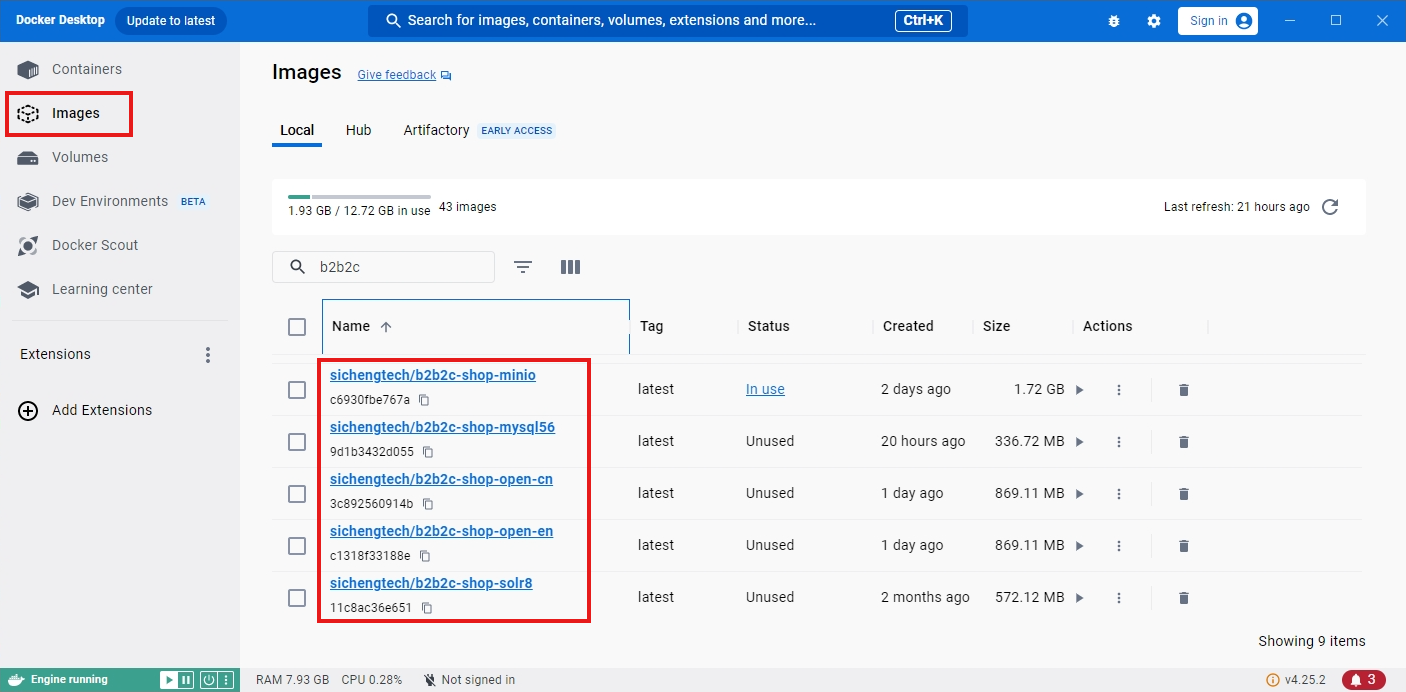The width and height of the screenshot is (1406, 692).
Task: Click the version v4.25.2 indicator
Action: tap(1296, 680)
